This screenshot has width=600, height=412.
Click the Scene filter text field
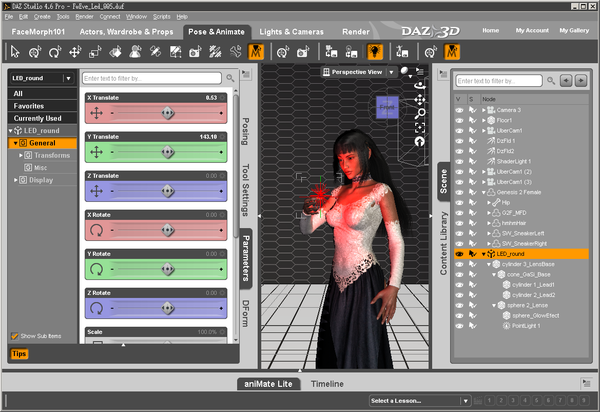tap(499, 81)
